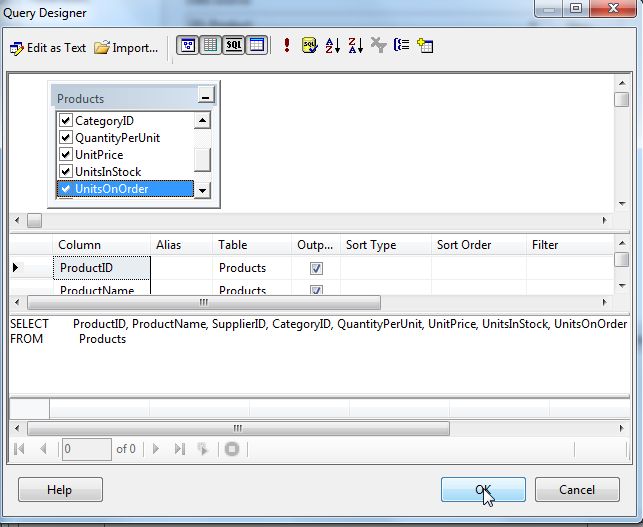Screen dimensions: 643x527
Task: Click the Cancel button
Action: pos(577,489)
